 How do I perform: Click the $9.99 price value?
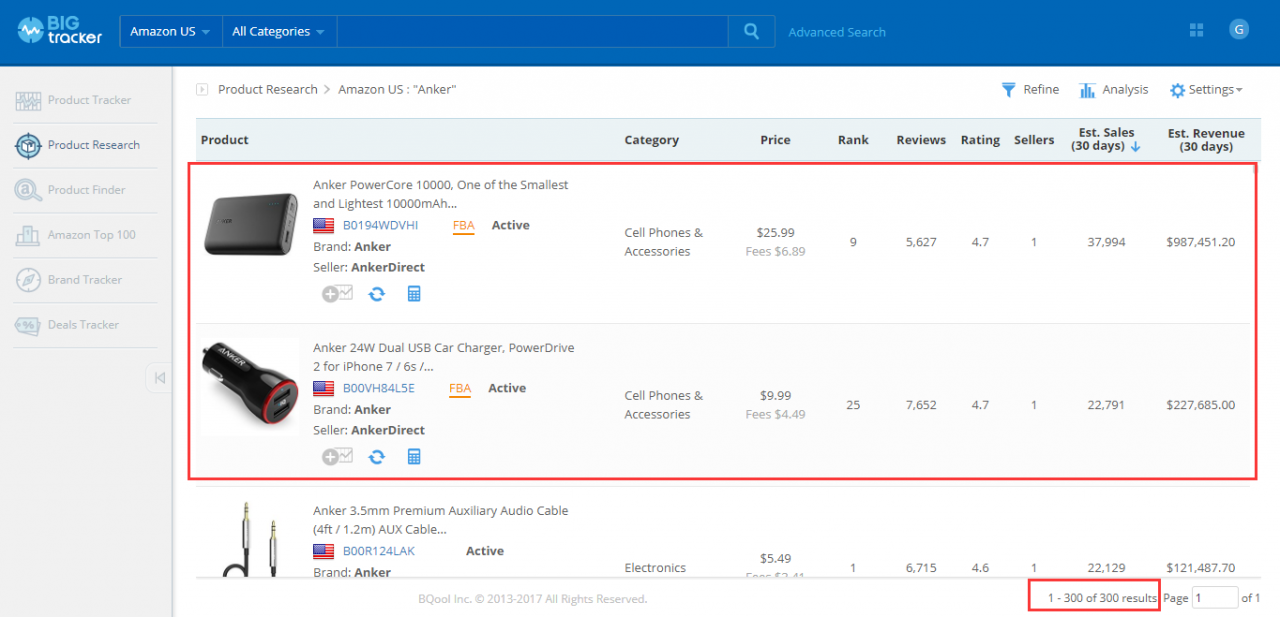tap(775, 395)
